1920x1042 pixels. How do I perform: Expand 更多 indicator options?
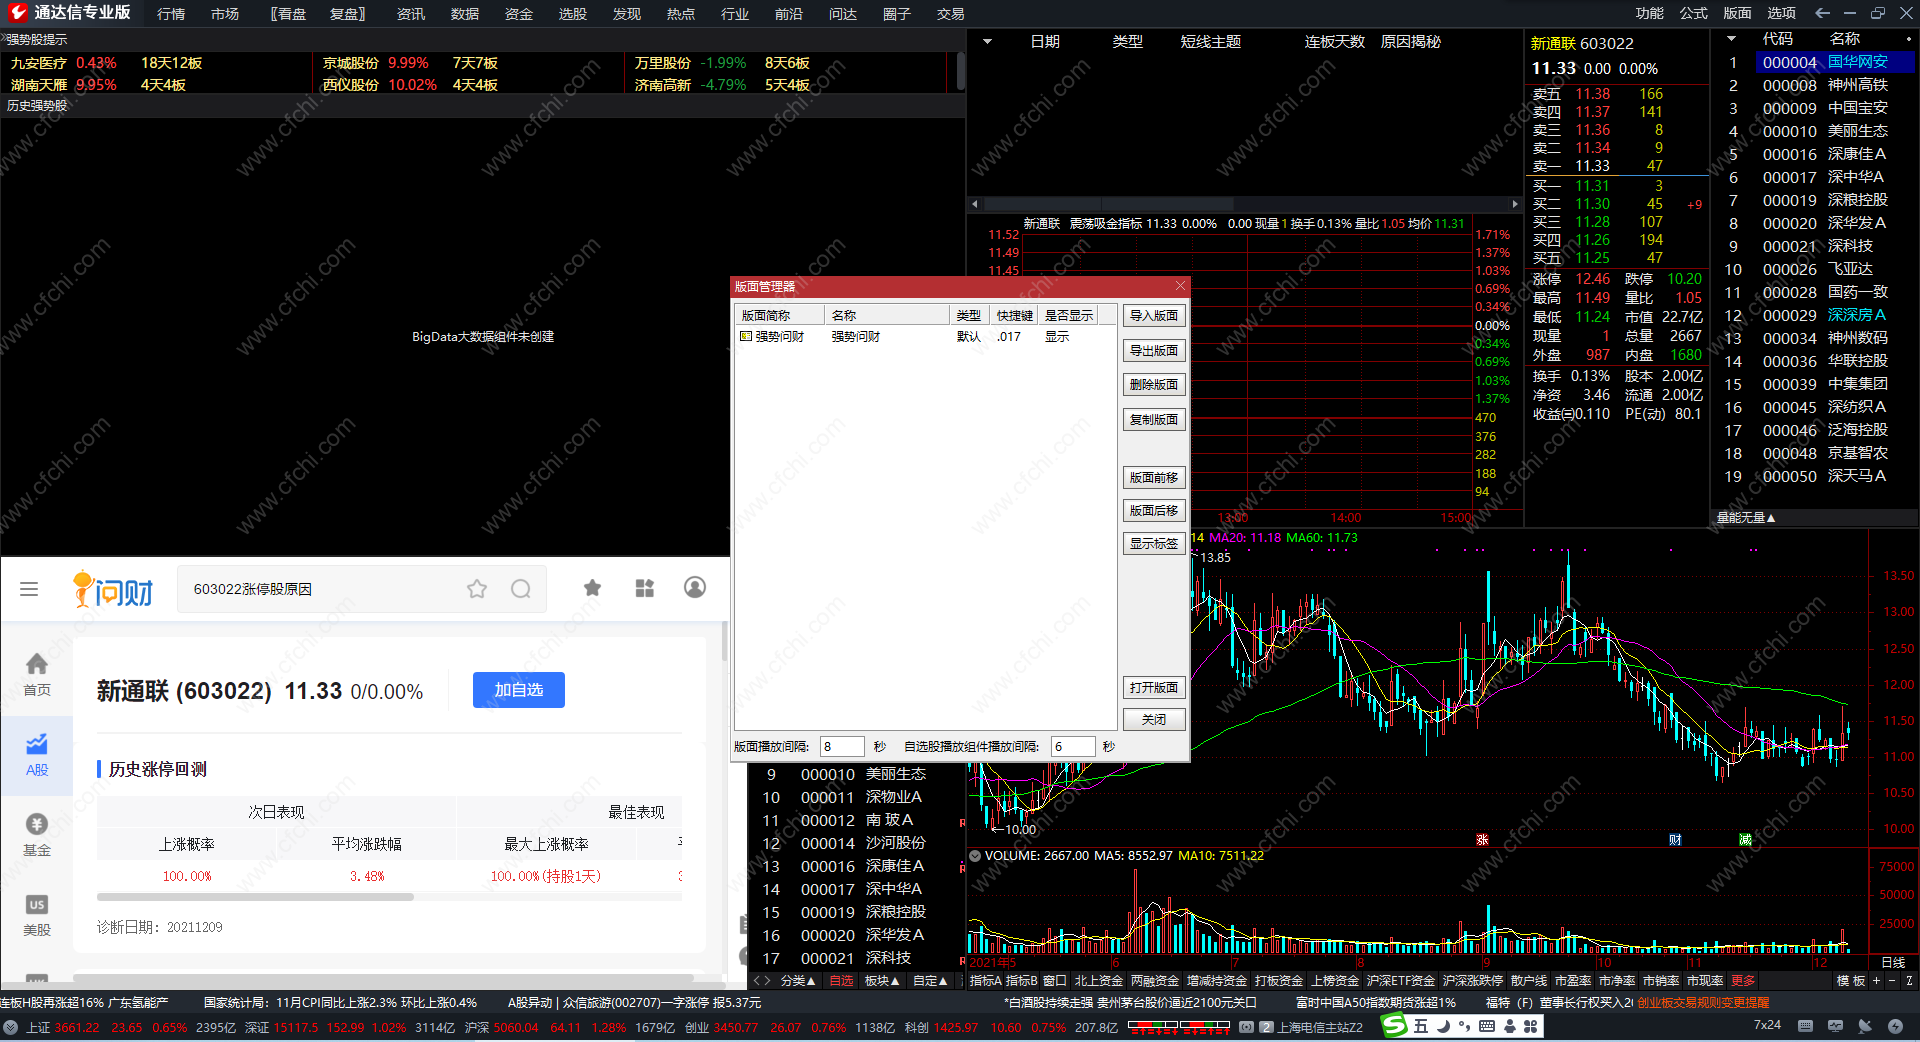click(1743, 981)
